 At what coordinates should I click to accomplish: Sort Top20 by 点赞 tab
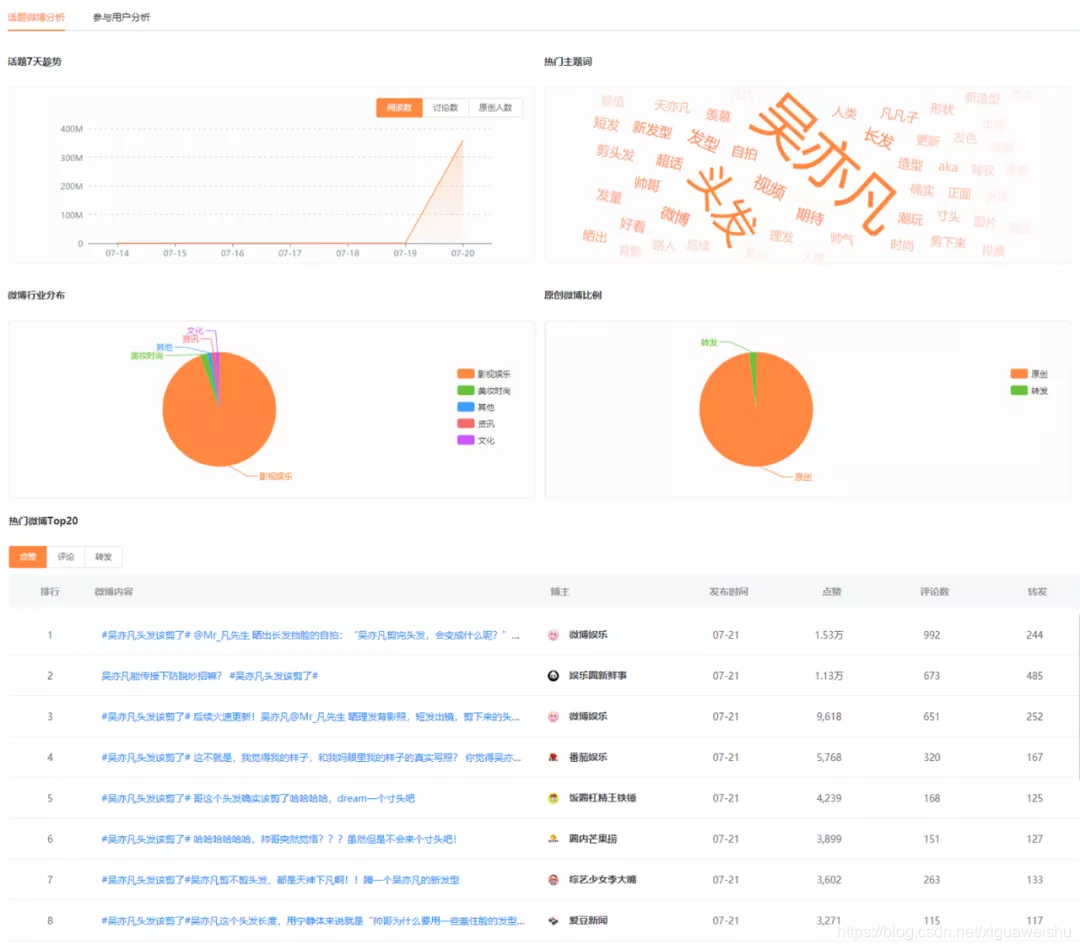pos(28,557)
